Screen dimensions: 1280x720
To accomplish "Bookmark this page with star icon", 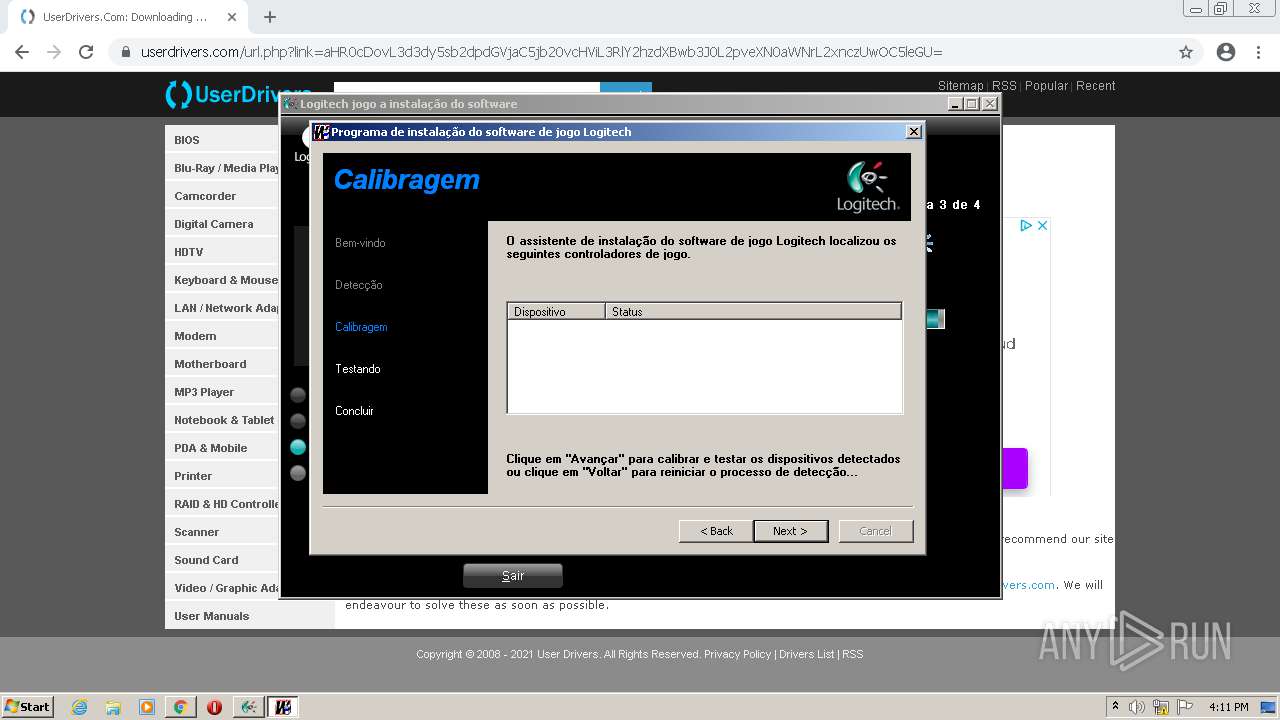I will (x=1186, y=52).
